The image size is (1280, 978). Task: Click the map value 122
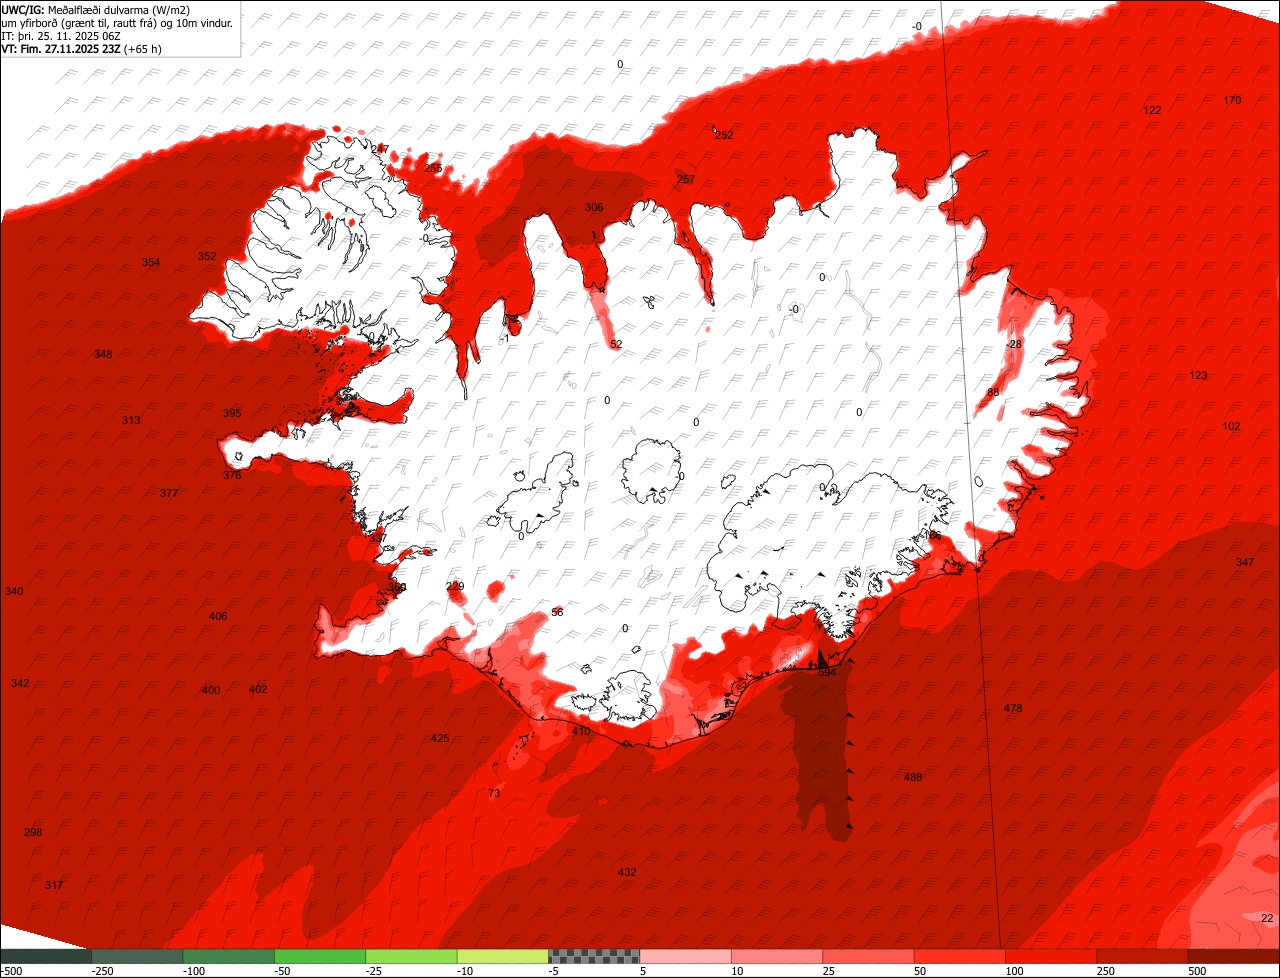tap(1152, 110)
